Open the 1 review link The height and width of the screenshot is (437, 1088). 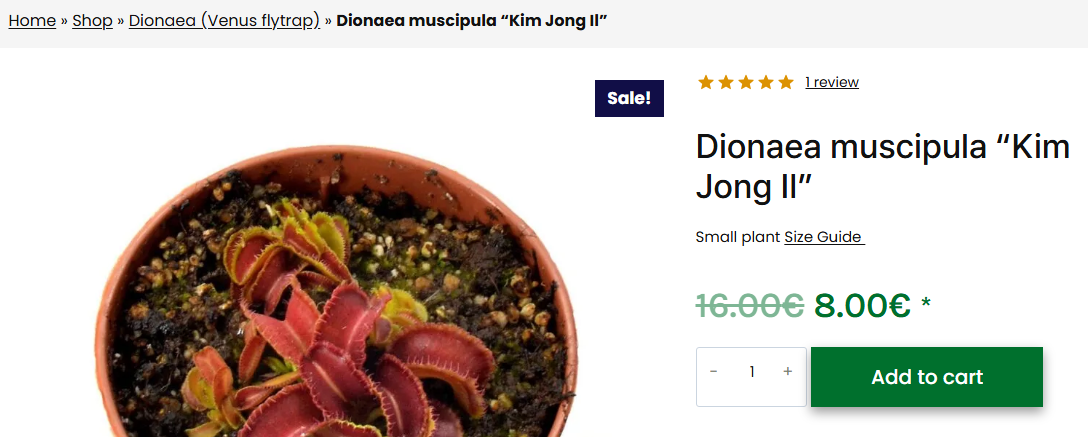(832, 82)
